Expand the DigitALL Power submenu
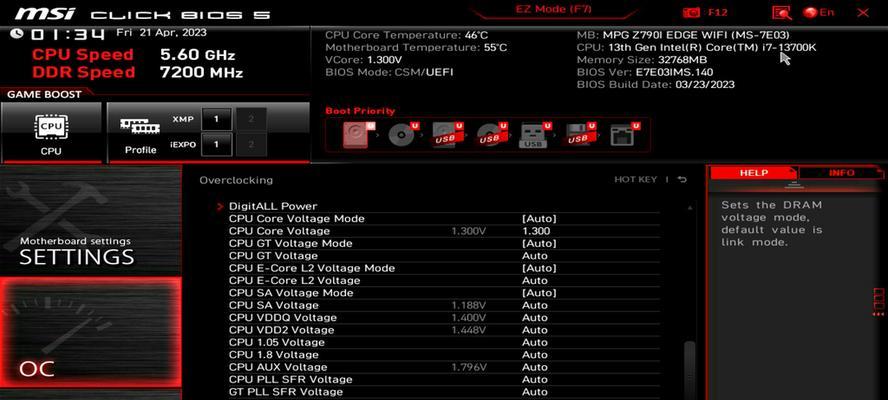This screenshot has height=400, width=888. [x=273, y=206]
